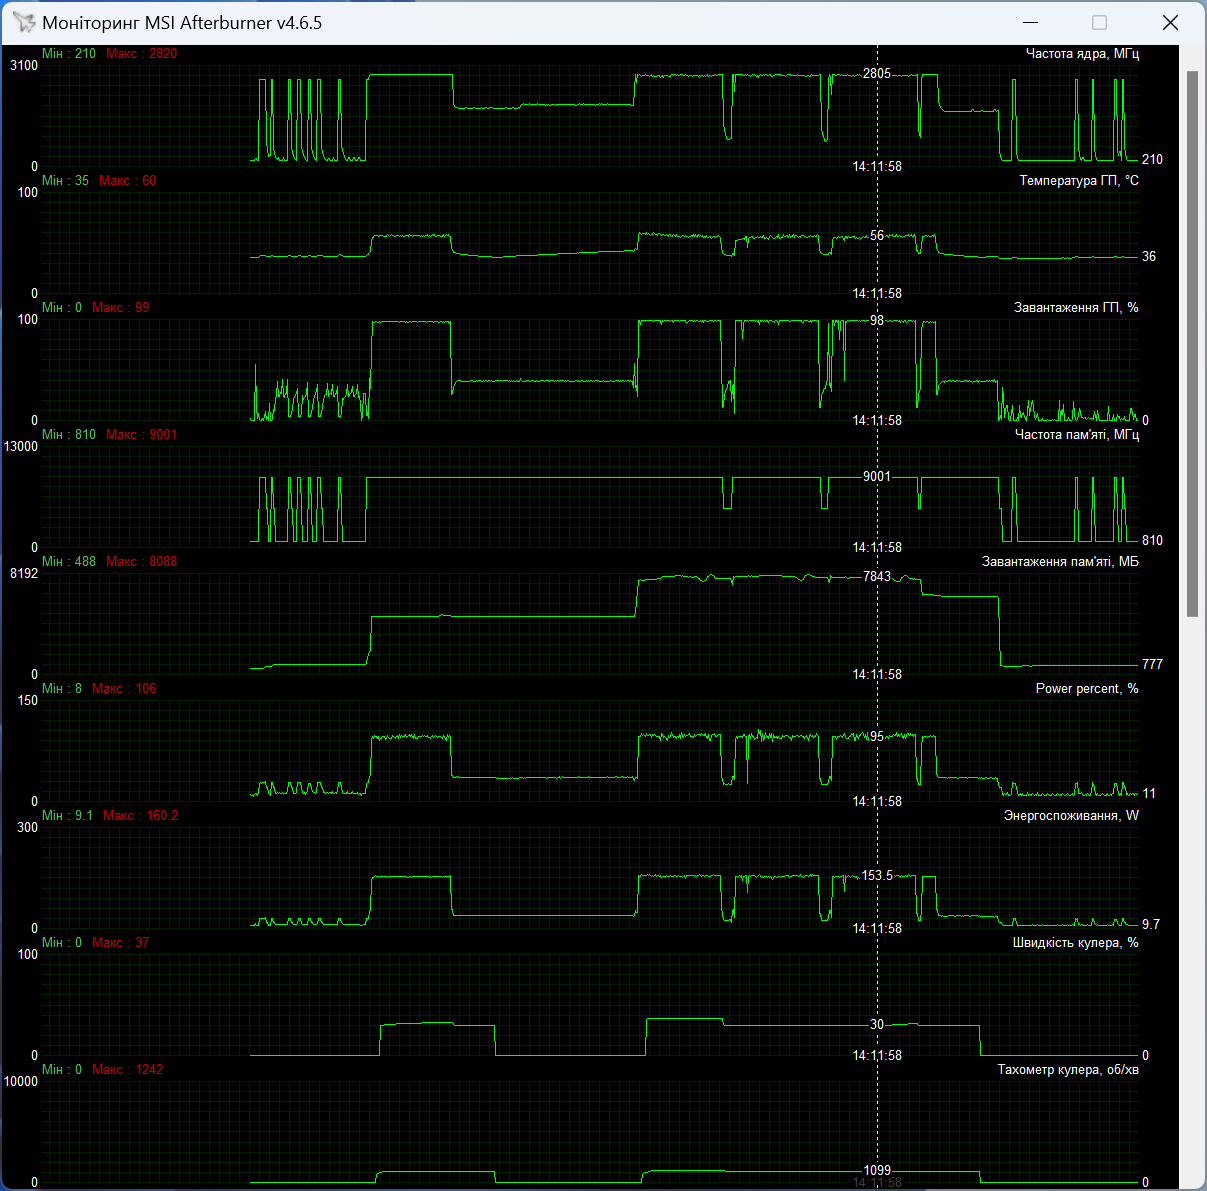Click the 13000 axis label on memory clock graph
The height and width of the screenshot is (1191, 1207).
(x=21, y=446)
